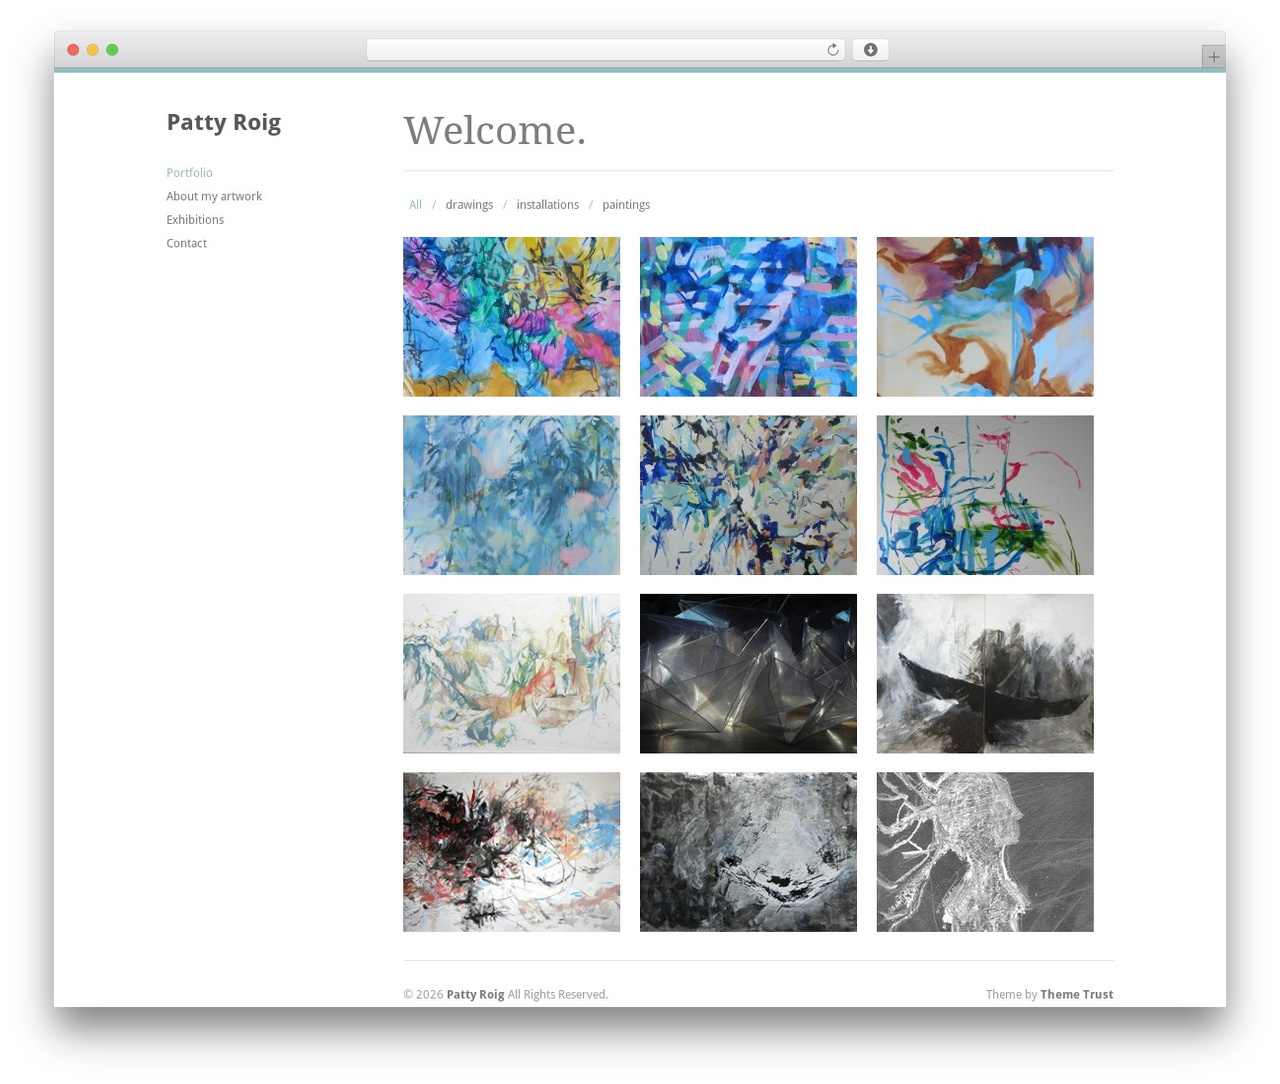Image resolution: width=1280 pixels, height=1084 pixels.
Task: Visit the Theme Trust footer link
Action: (x=1076, y=995)
